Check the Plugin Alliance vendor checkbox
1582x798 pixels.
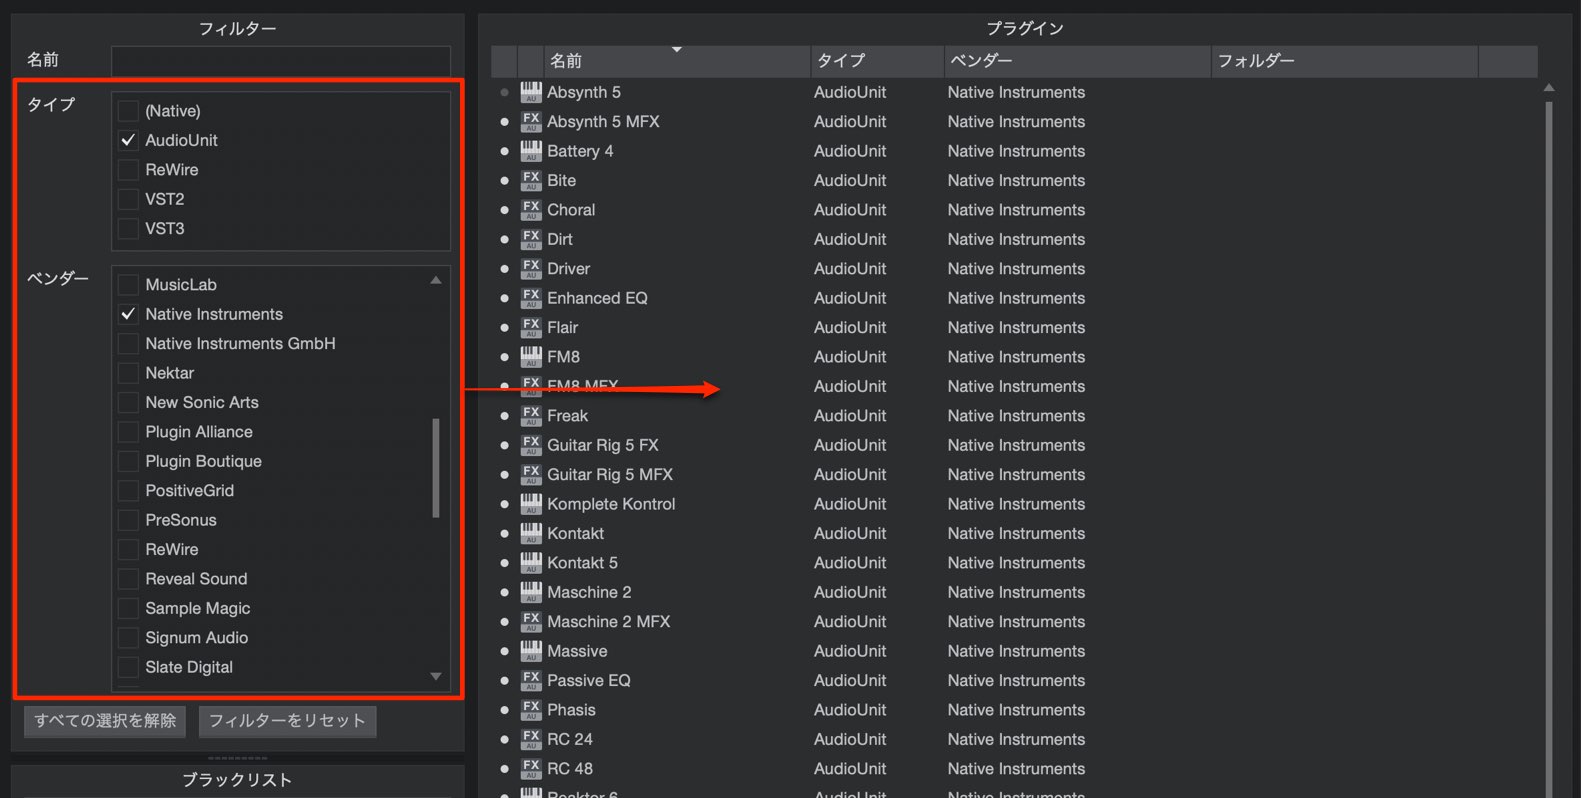click(128, 432)
